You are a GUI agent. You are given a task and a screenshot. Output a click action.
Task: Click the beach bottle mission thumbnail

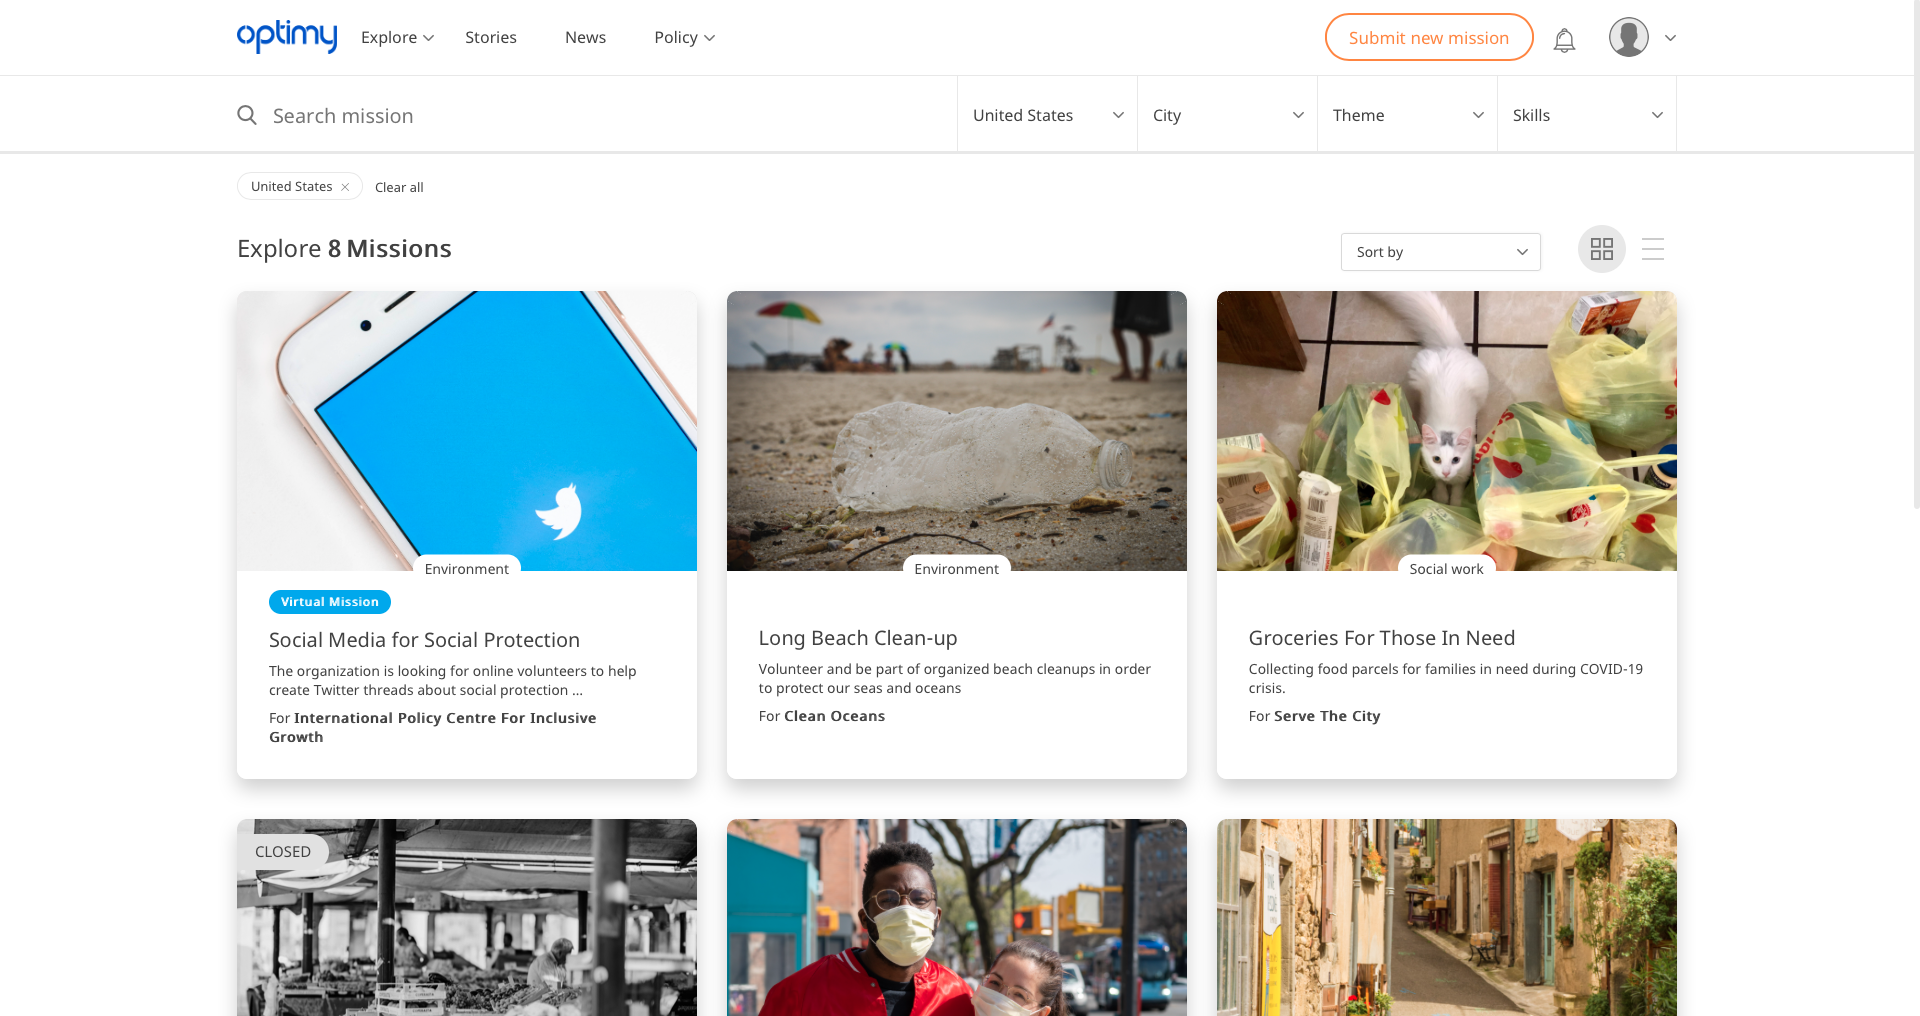coord(957,431)
